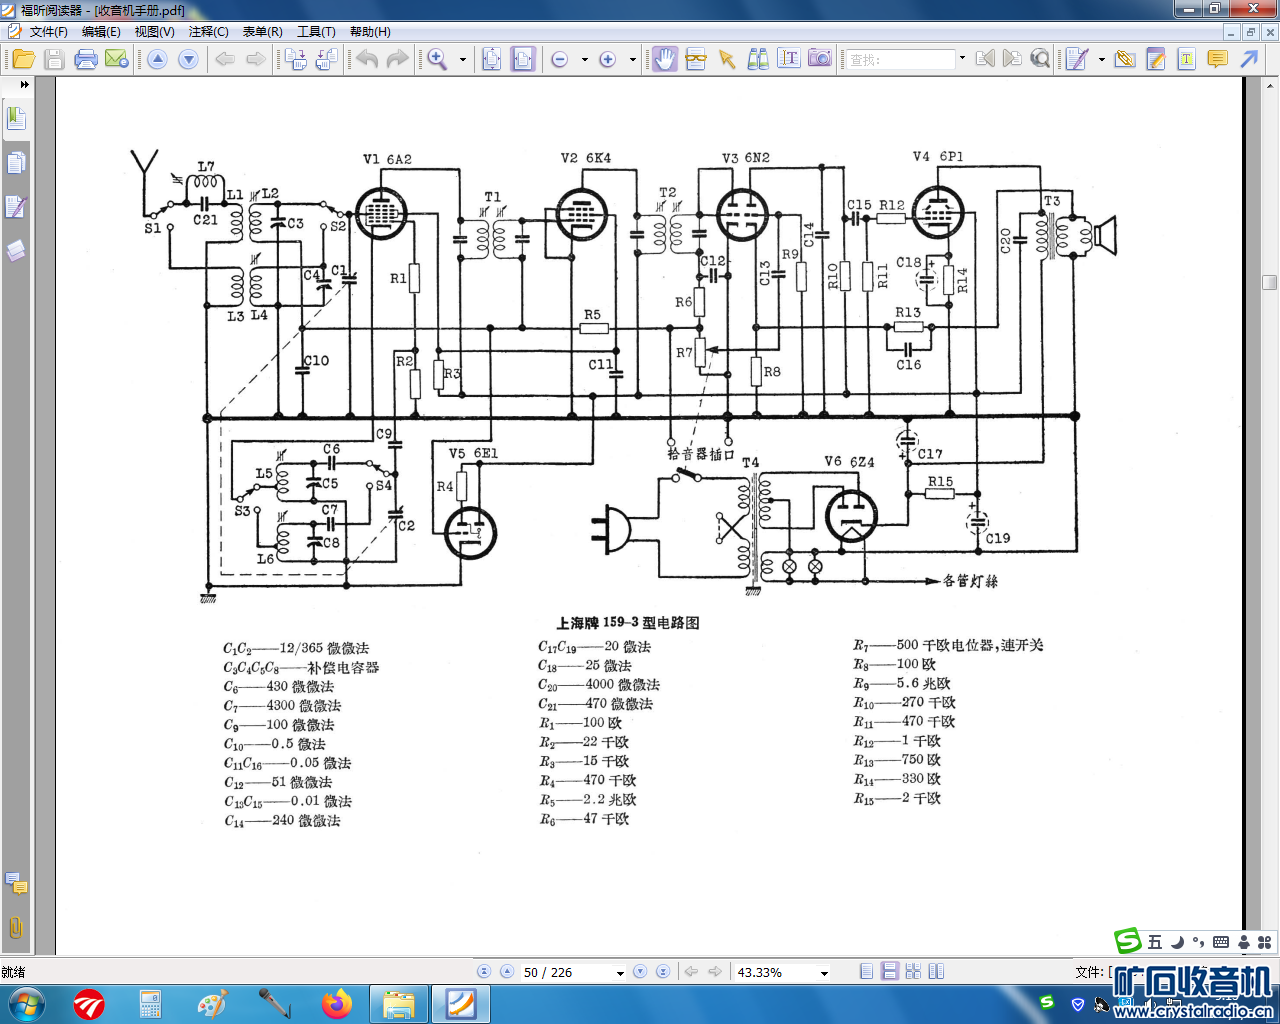Open the Comments side panel icon
1280x1024 pixels.
[x=16, y=883]
